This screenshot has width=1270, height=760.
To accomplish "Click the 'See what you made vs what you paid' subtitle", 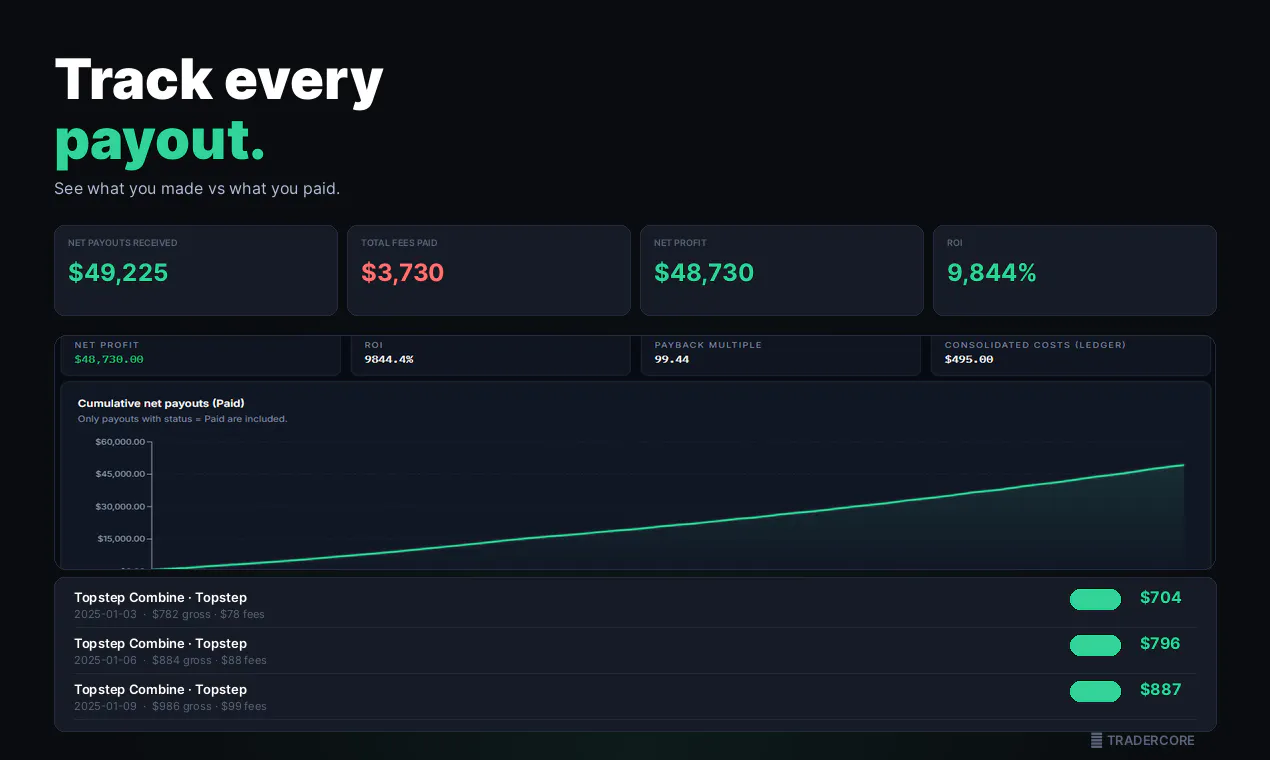I will [197, 189].
